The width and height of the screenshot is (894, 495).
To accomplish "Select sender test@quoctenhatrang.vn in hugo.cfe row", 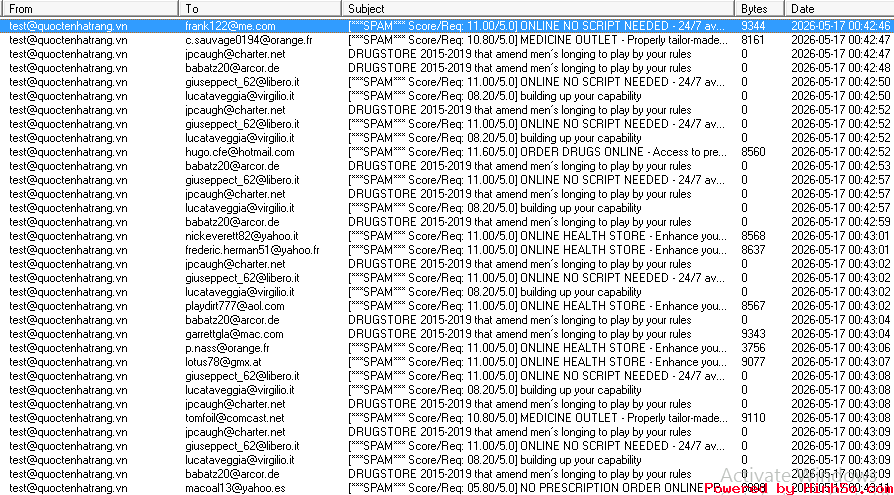I will tap(68, 152).
